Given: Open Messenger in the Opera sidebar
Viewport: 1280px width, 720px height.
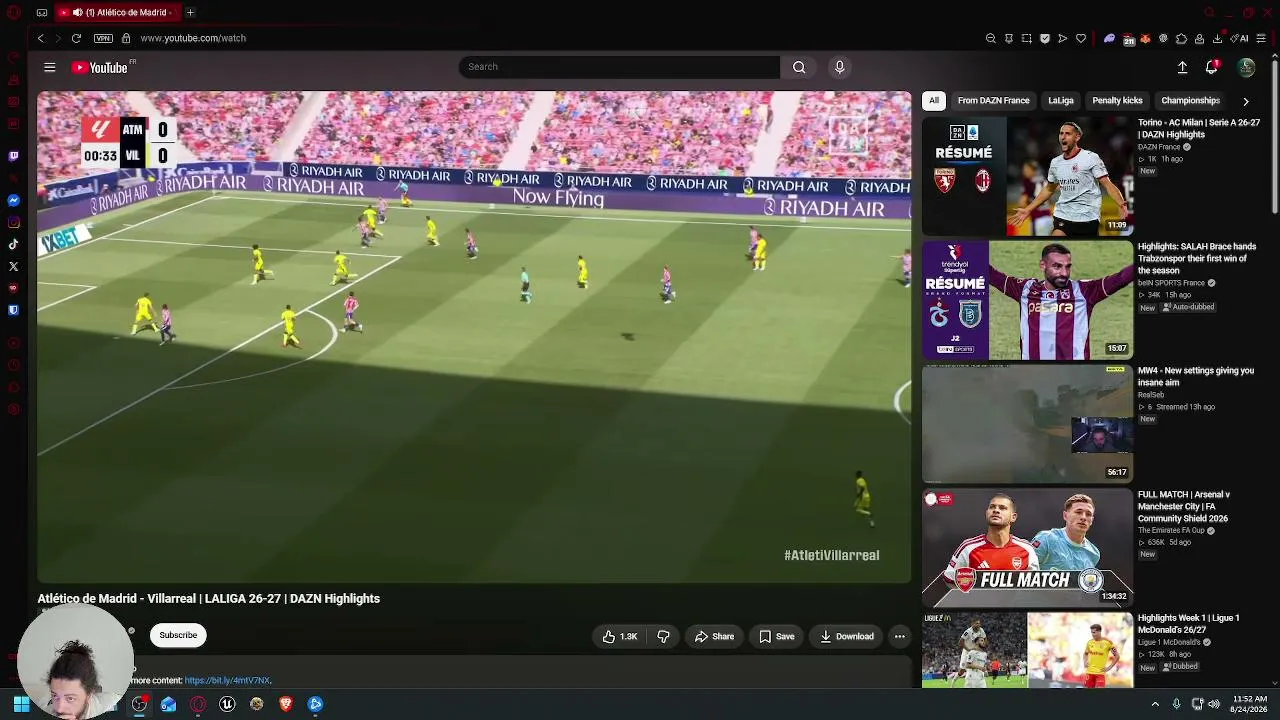Looking at the screenshot, I should click(13, 200).
